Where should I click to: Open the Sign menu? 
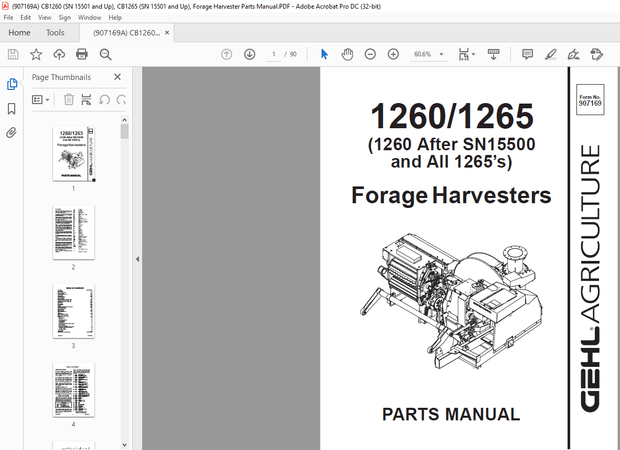click(64, 17)
